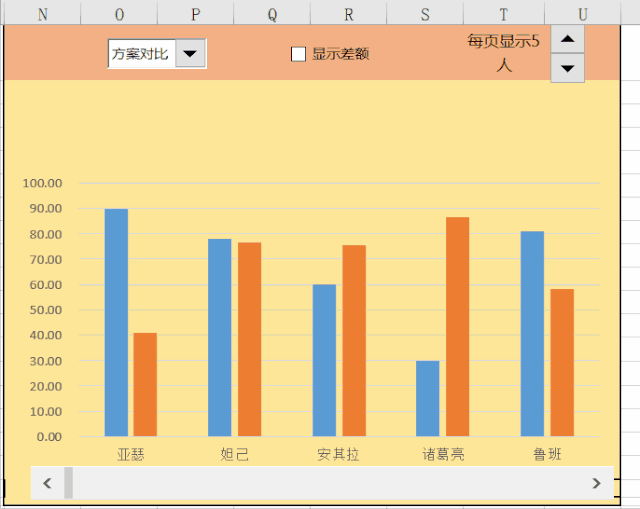640x509 pixels.
Task: Click the 0.00 axis value
Action: pos(49,437)
